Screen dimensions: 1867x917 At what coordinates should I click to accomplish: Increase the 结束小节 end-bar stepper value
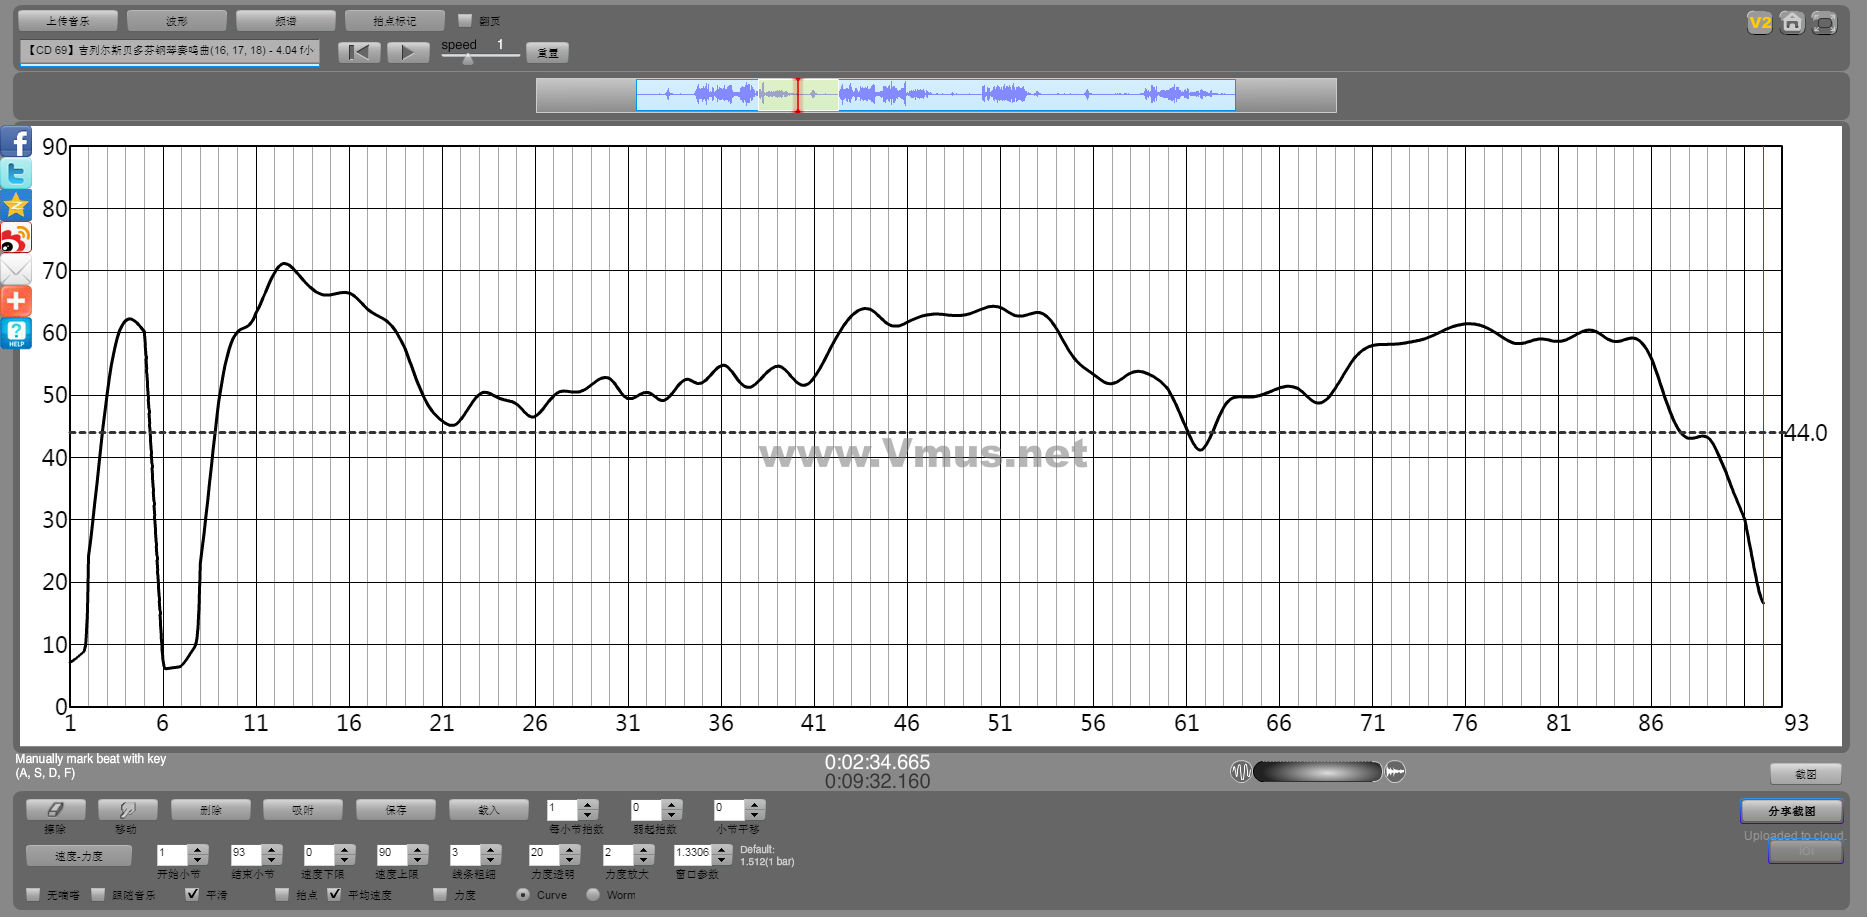[x=272, y=850]
